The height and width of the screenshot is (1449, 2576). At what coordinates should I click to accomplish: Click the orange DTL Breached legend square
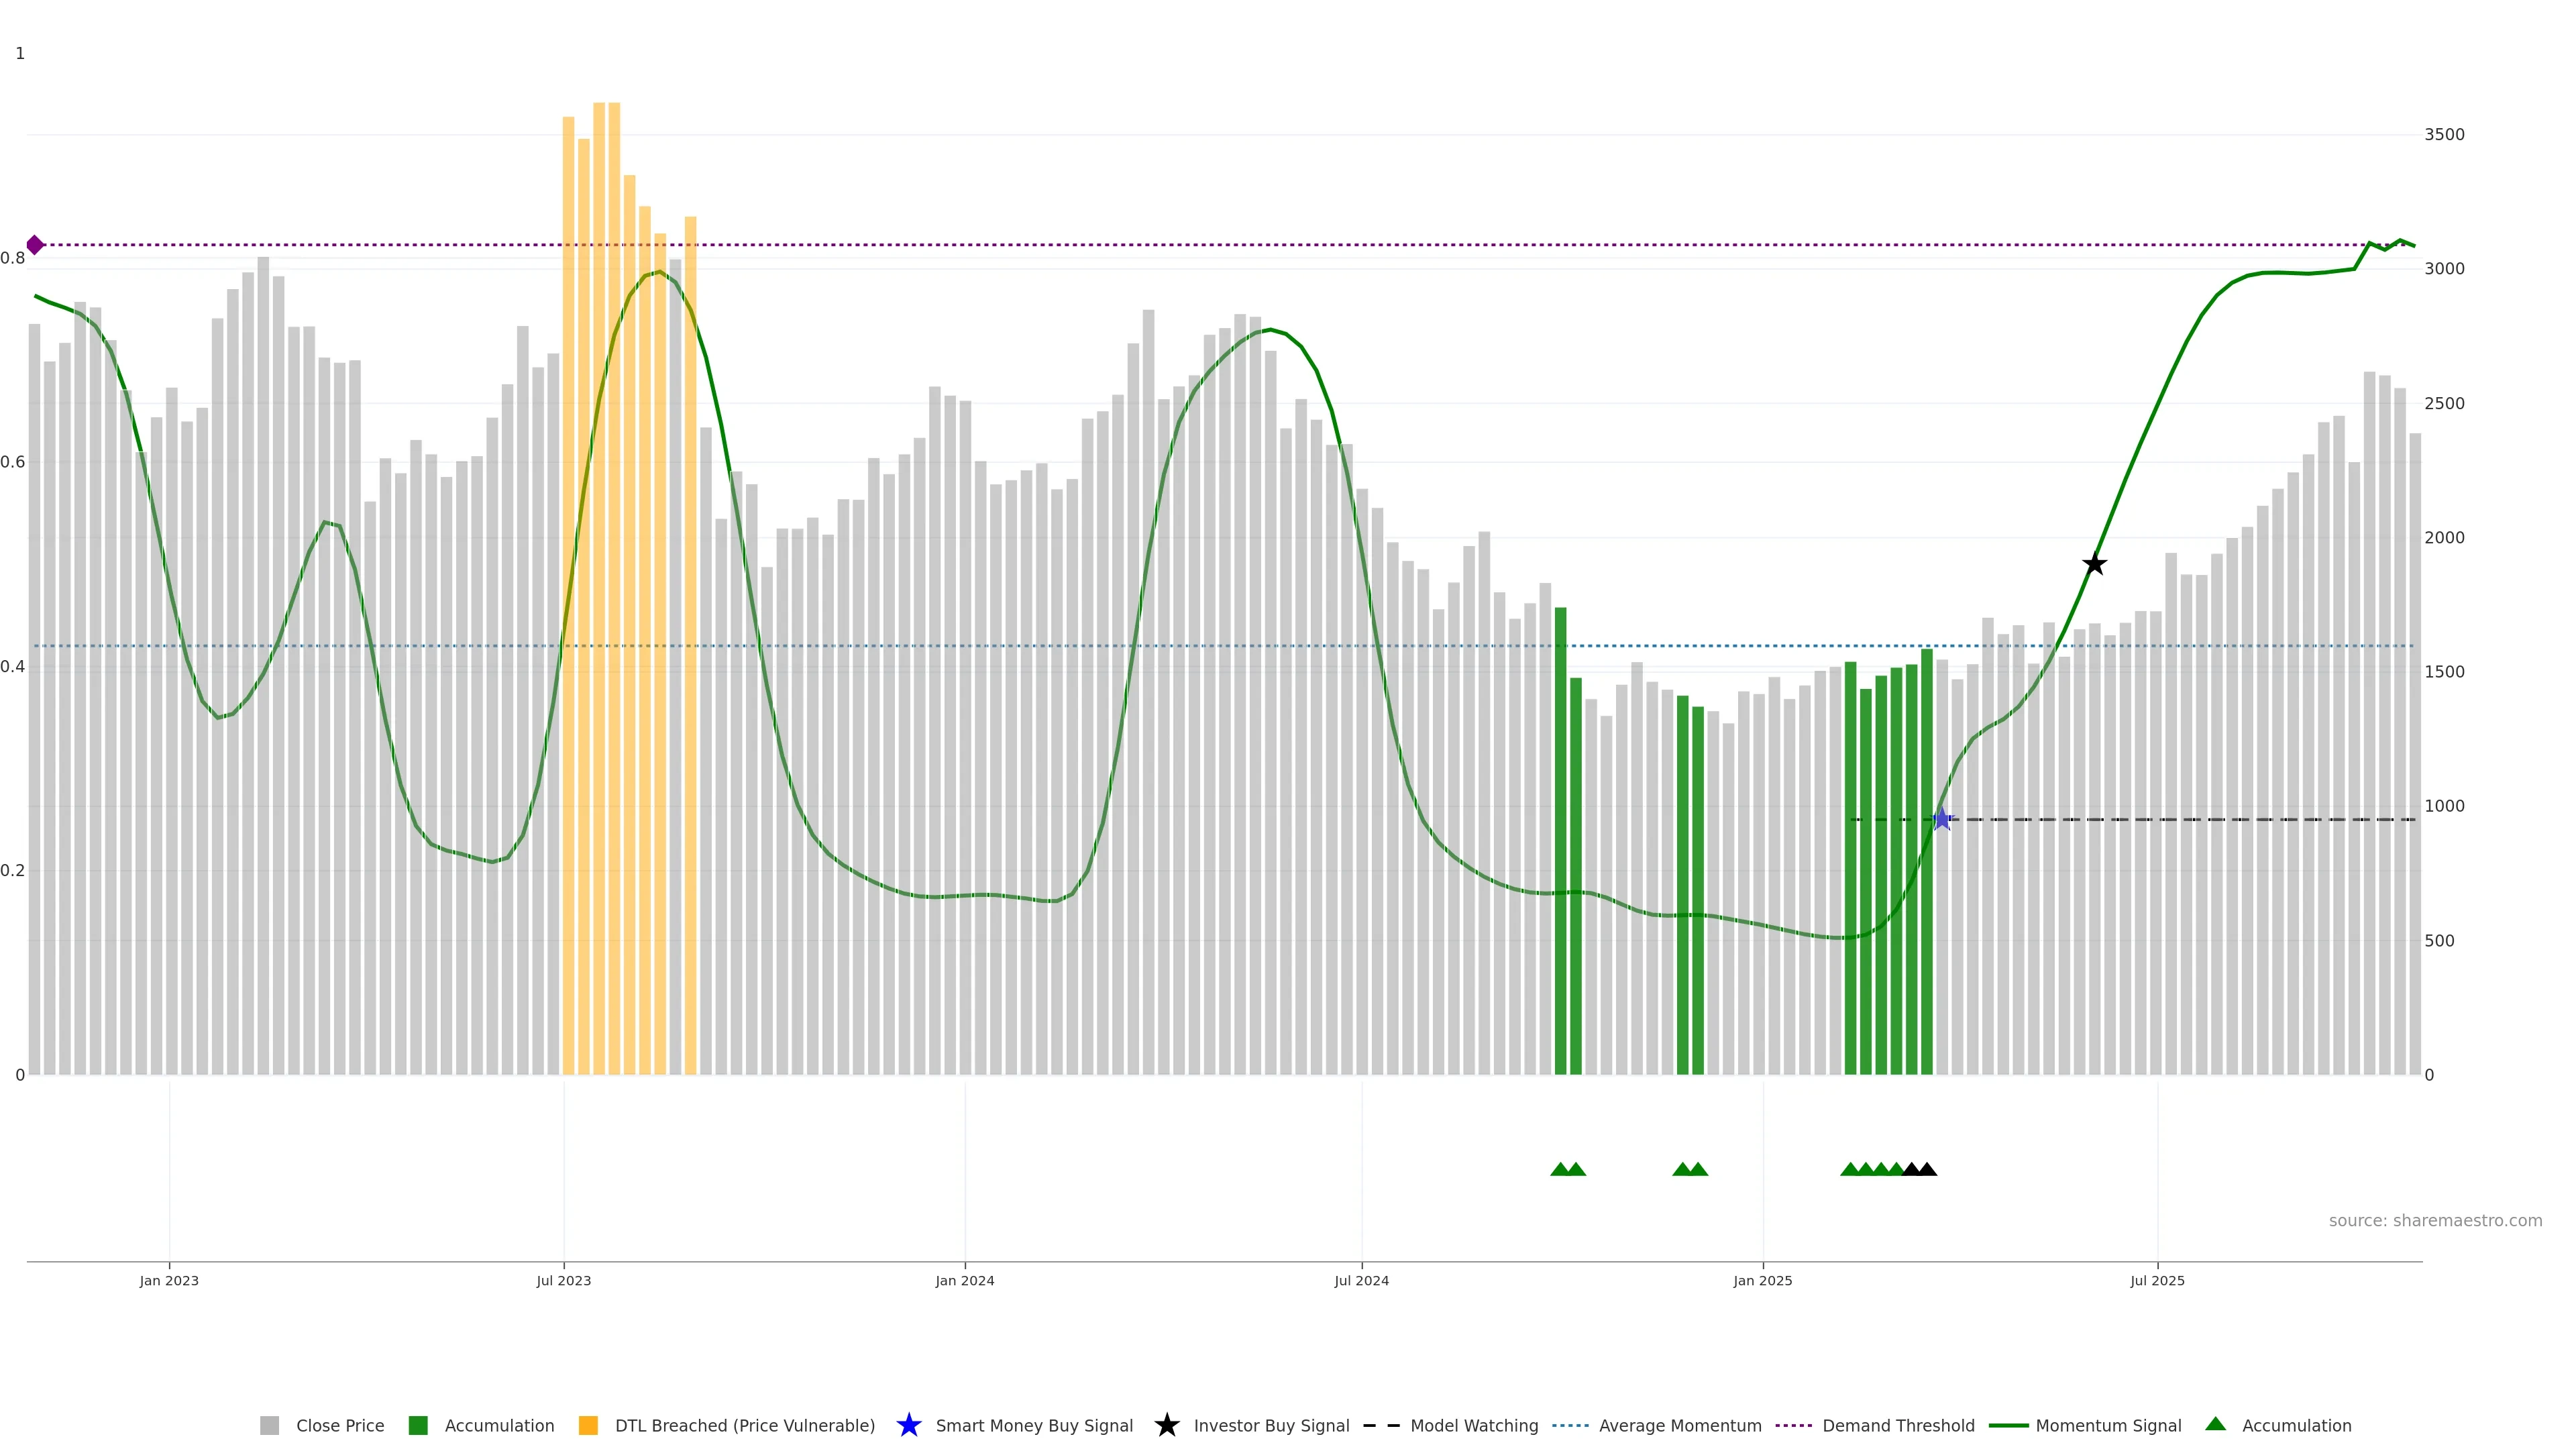tap(588, 1425)
